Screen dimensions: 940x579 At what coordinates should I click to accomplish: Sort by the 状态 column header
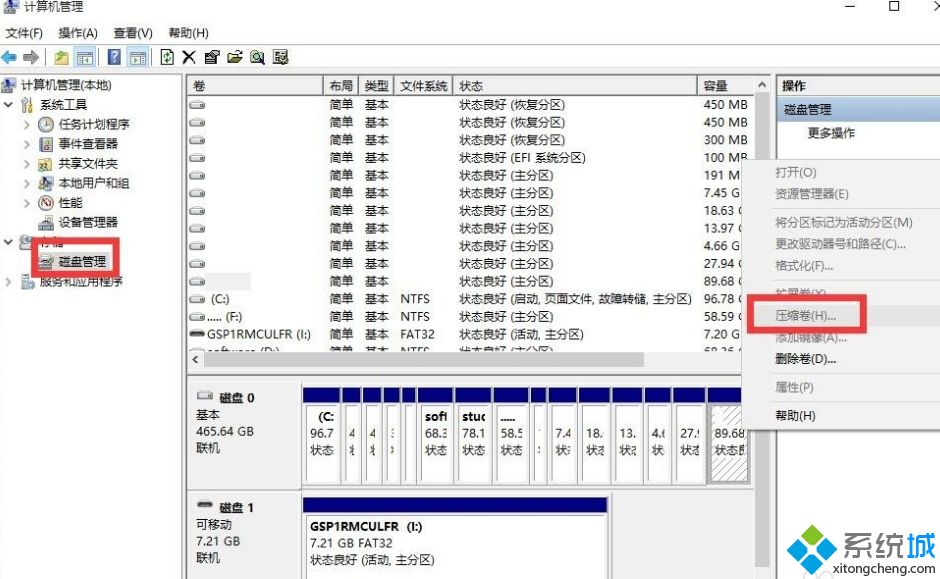(575, 86)
